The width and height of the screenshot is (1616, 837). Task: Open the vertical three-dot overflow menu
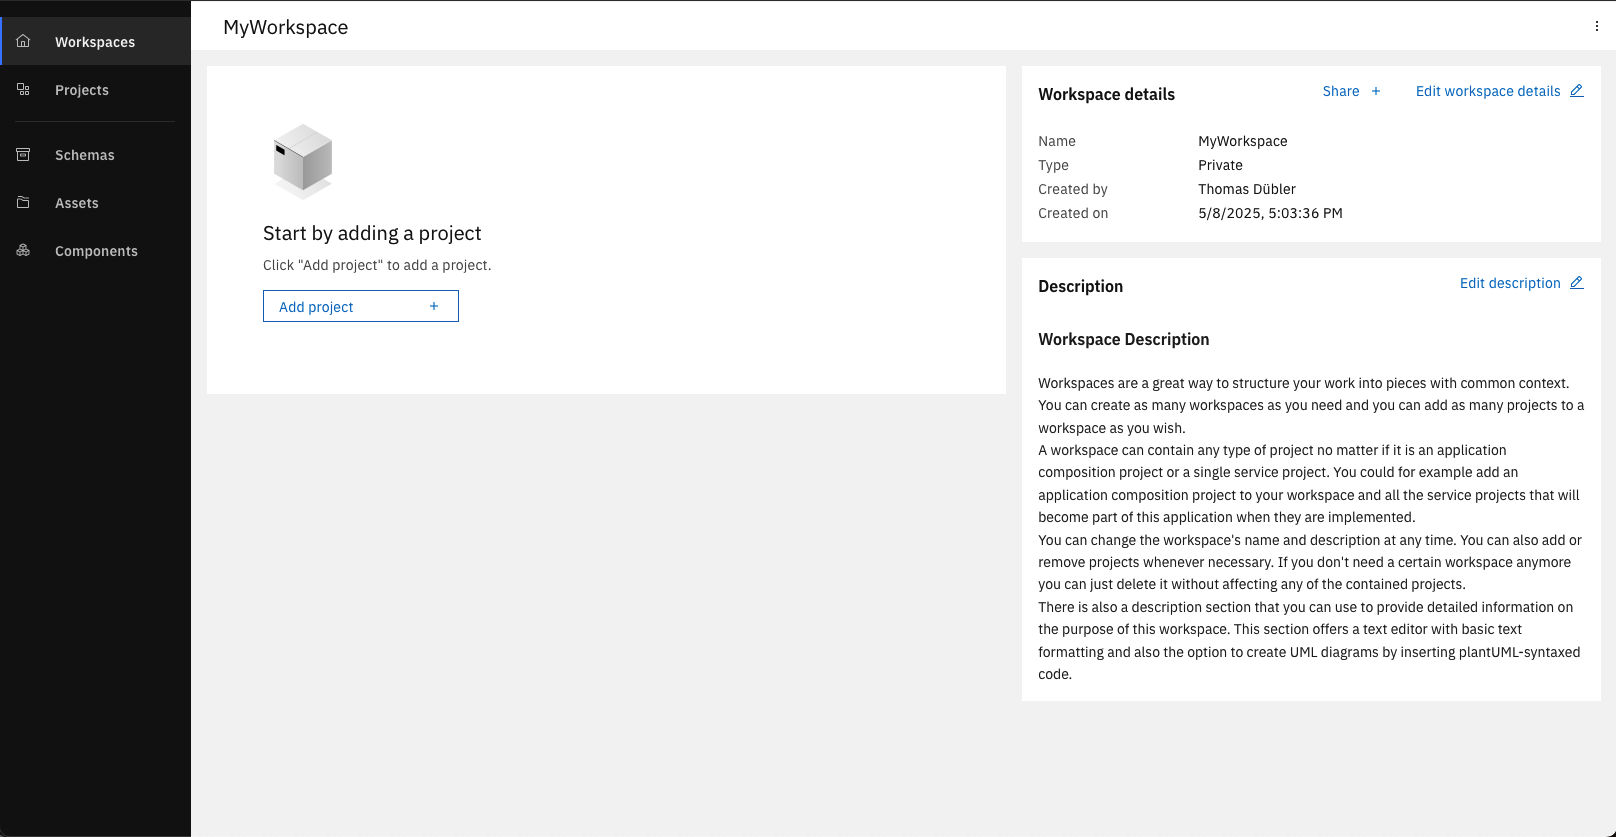[x=1596, y=27]
